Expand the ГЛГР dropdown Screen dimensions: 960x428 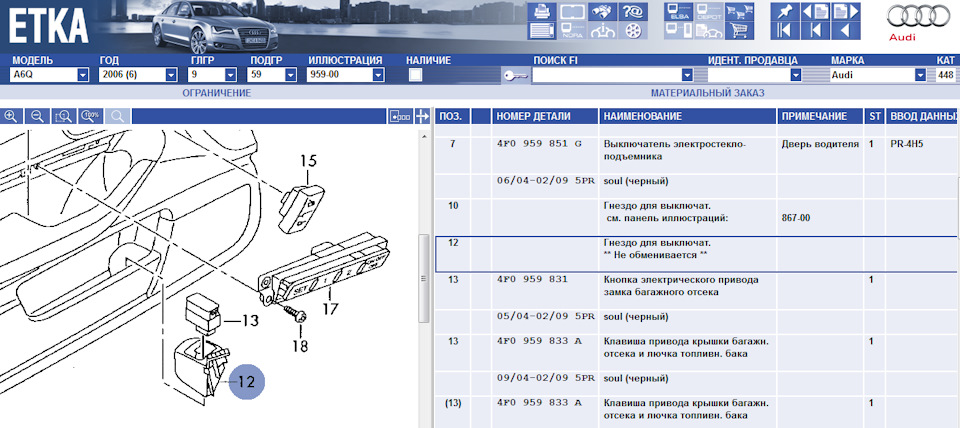[231, 75]
